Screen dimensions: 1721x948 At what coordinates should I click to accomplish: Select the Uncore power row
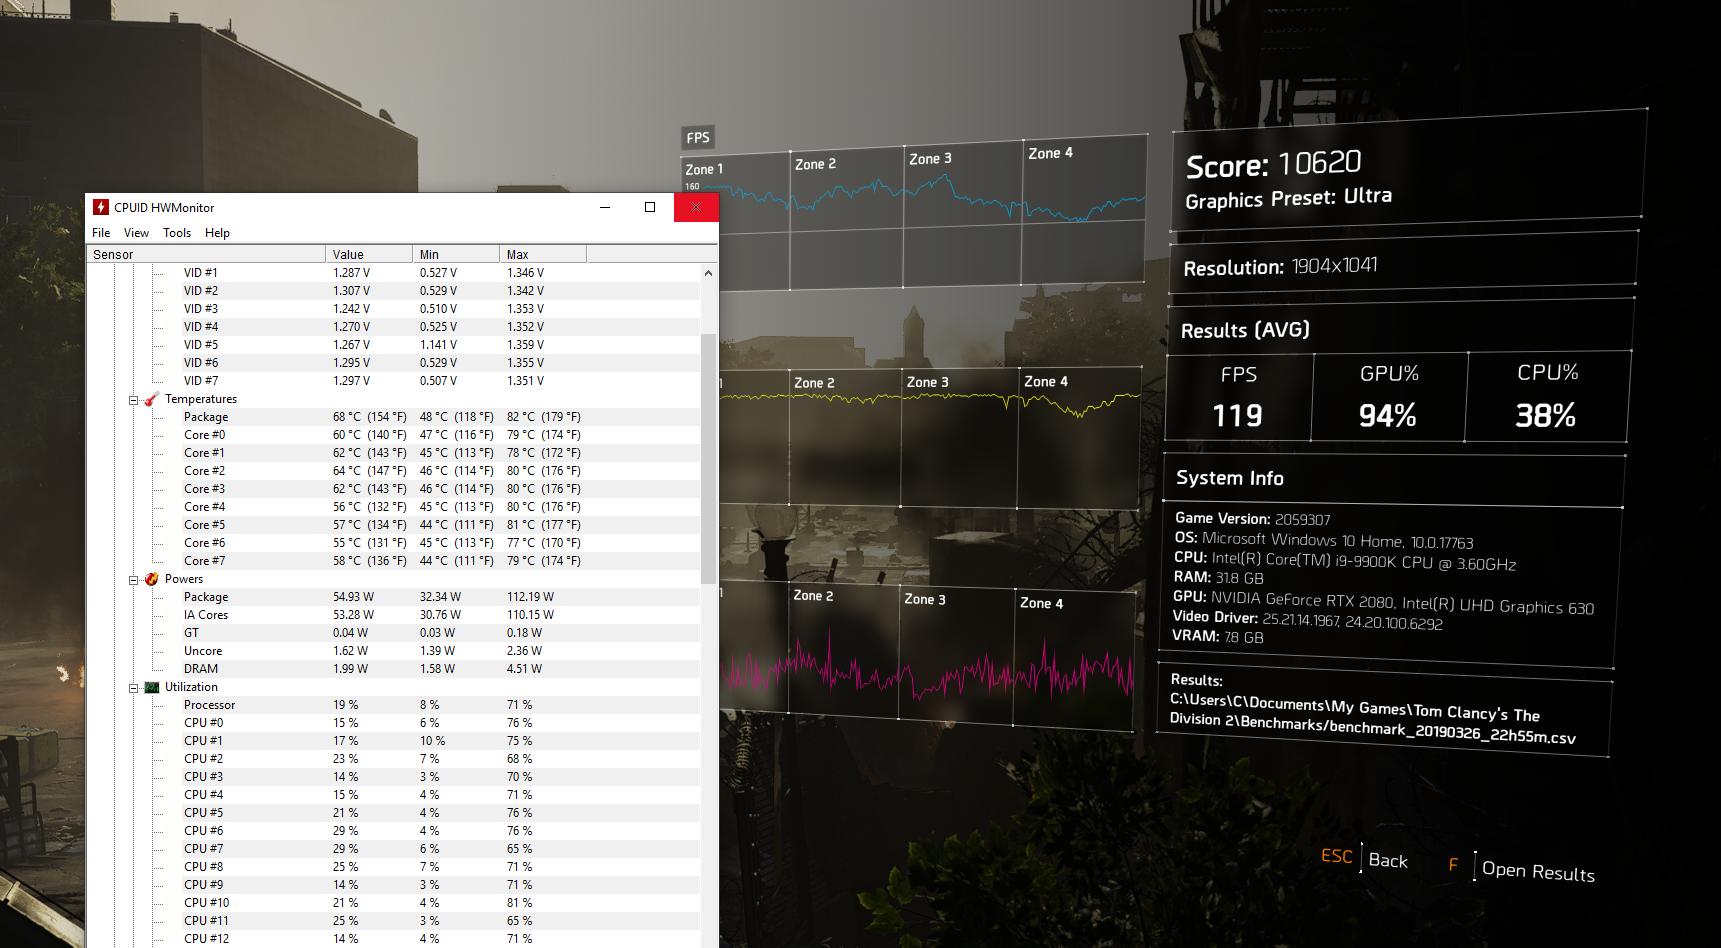pyautogui.click(x=393, y=651)
